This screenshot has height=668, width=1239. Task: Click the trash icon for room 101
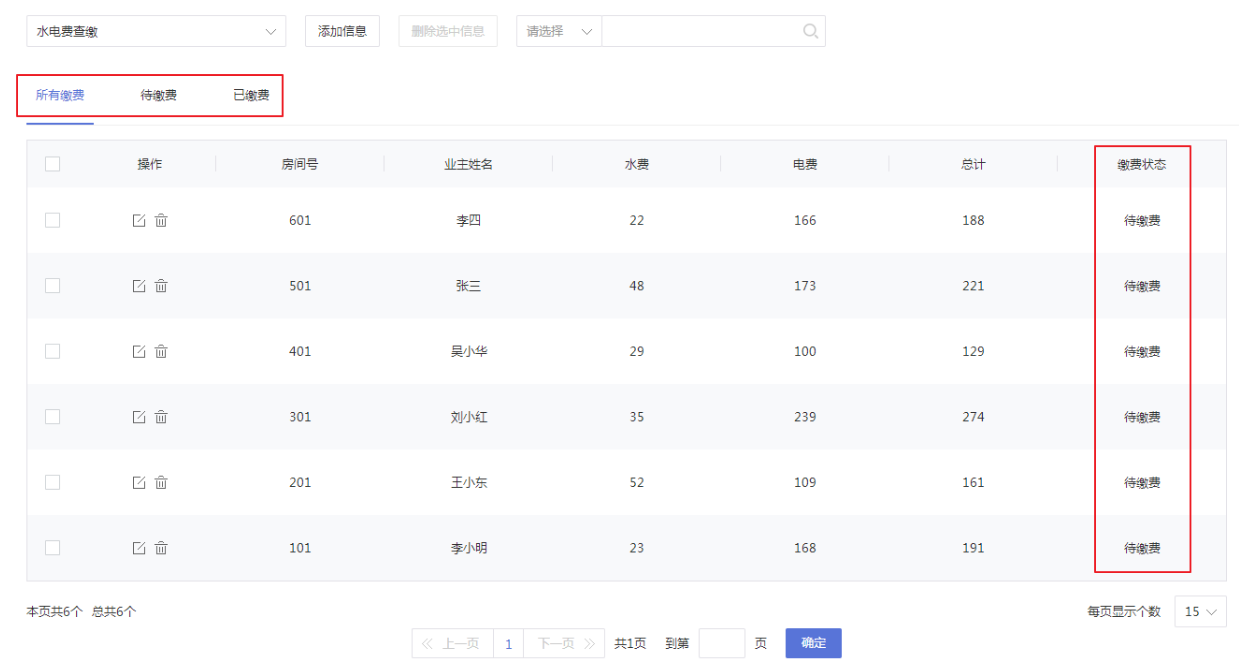(161, 548)
